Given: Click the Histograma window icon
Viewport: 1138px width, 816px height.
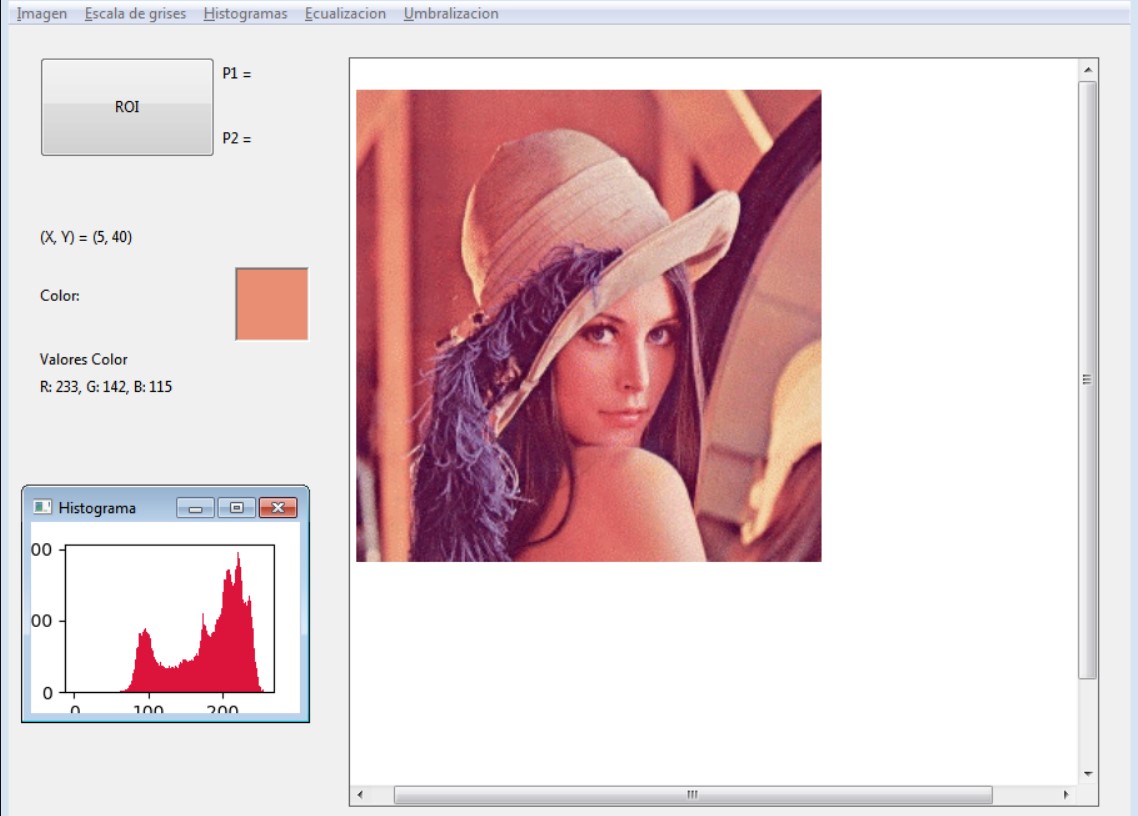Looking at the screenshot, I should 42,507.
